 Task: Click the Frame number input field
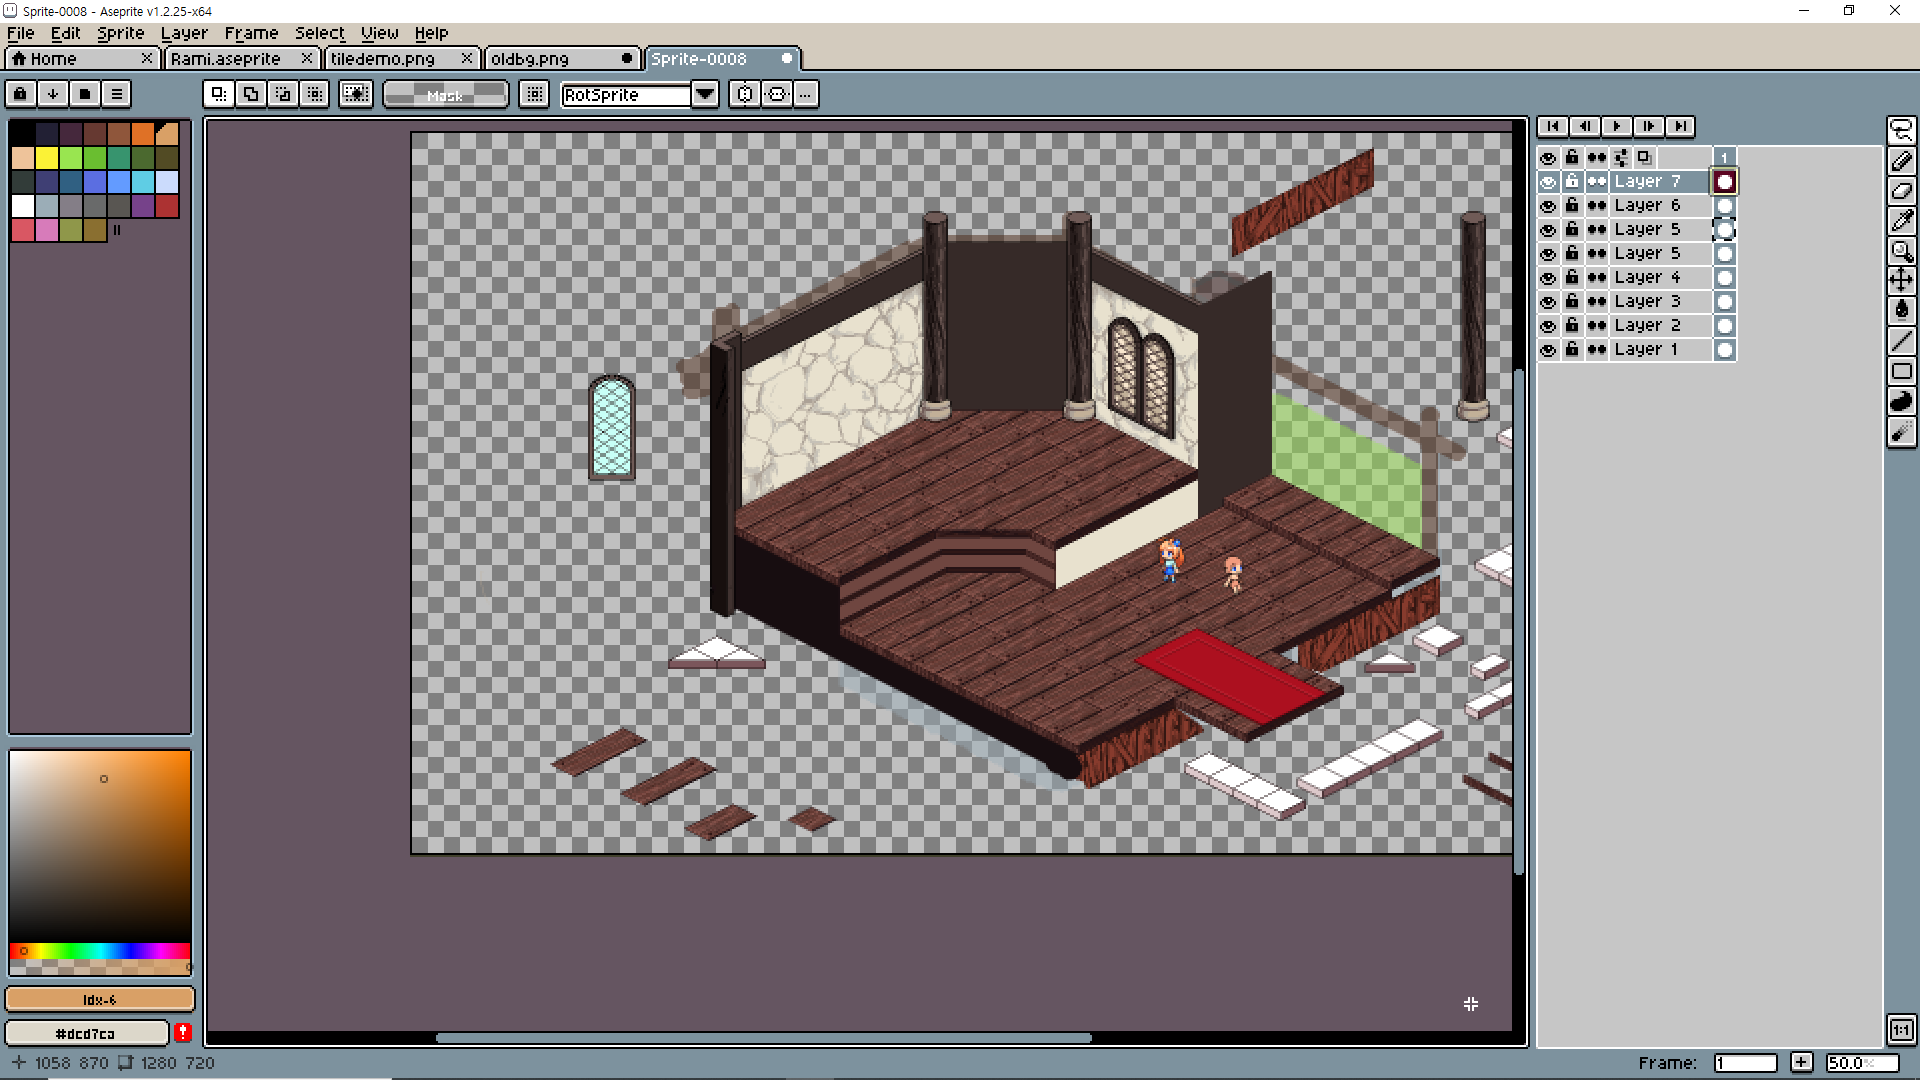[x=1745, y=1063]
